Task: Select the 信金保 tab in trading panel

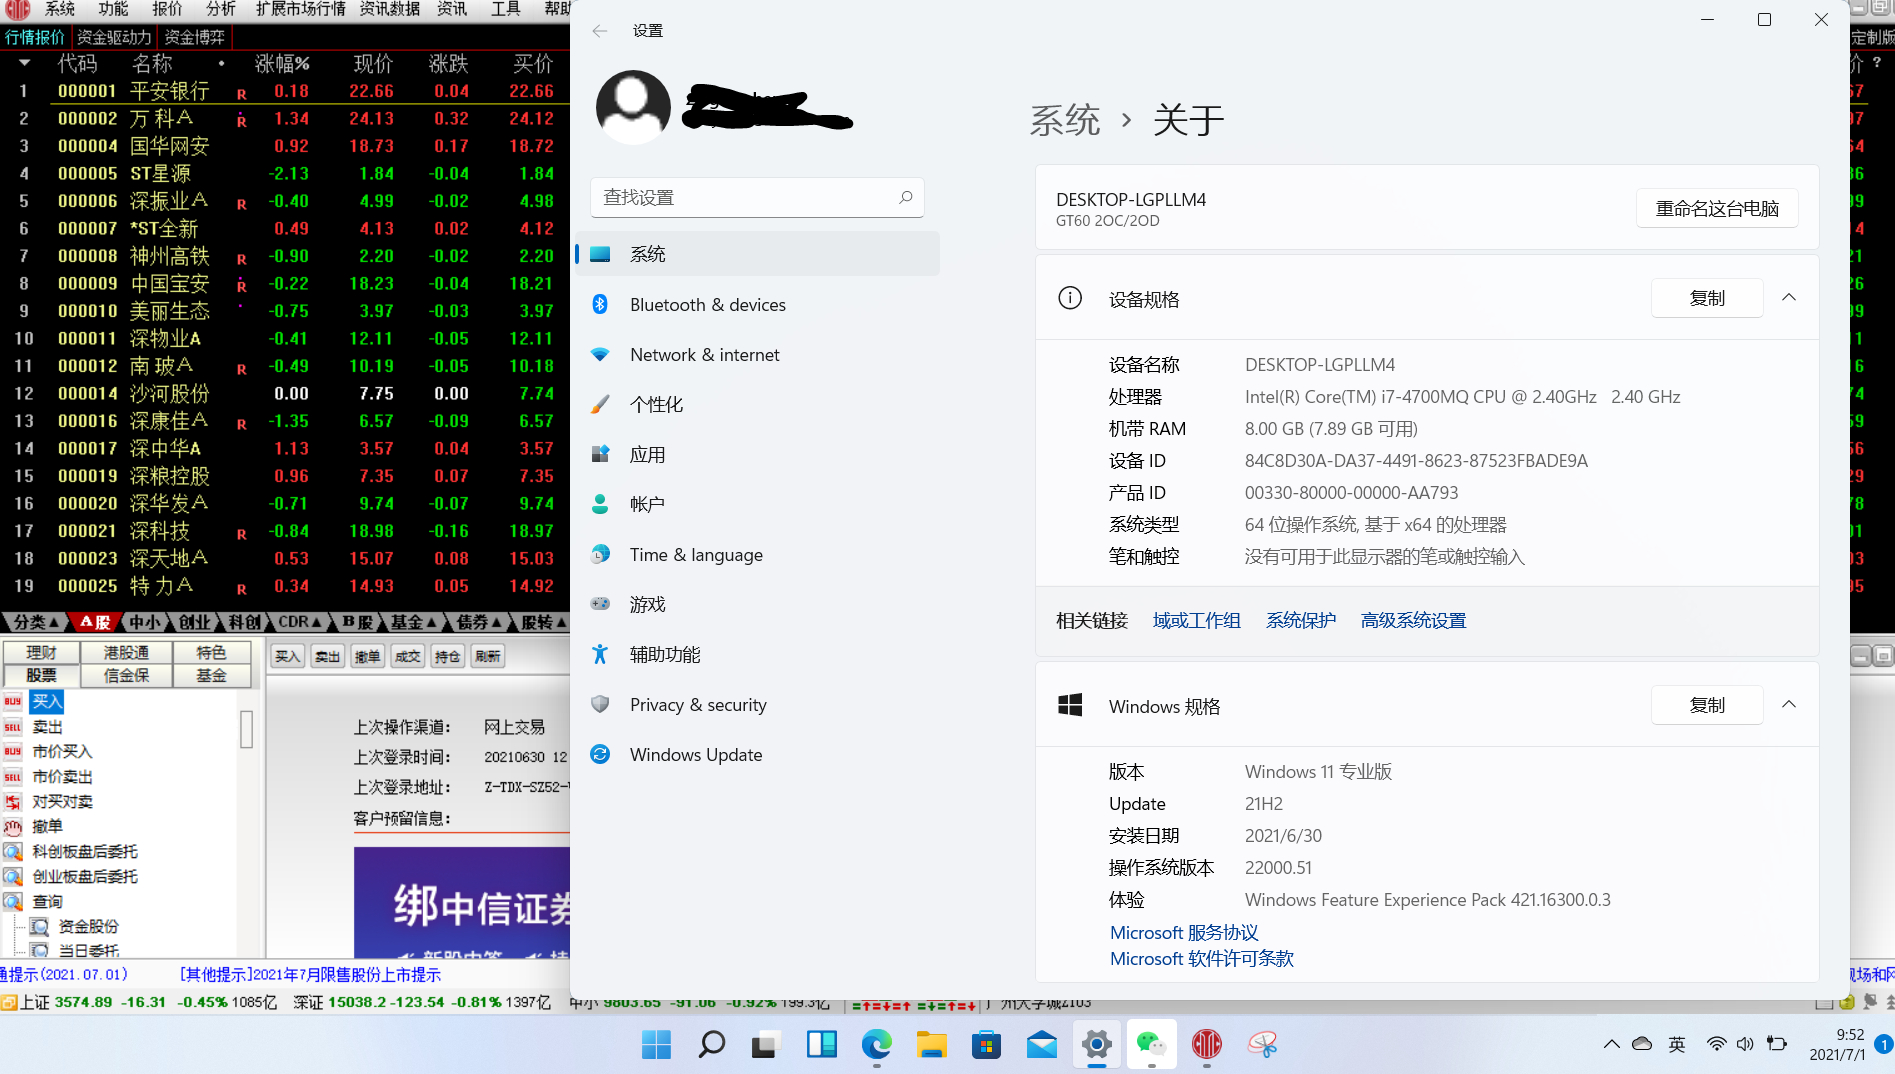Action: [x=127, y=675]
